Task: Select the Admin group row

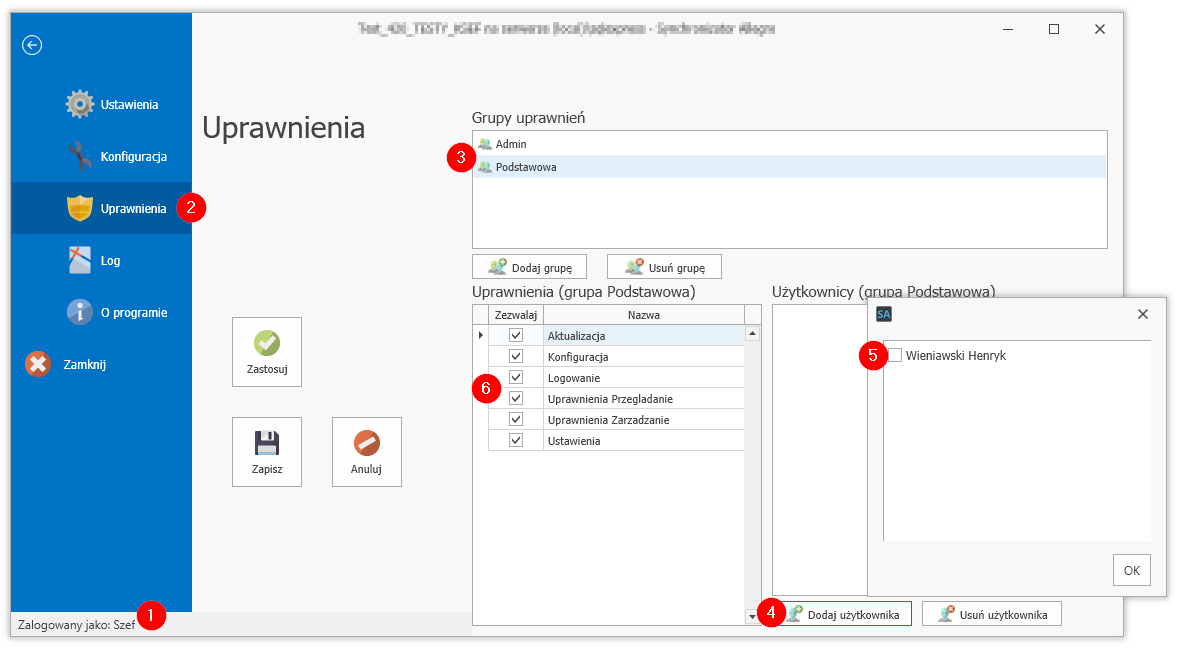Action: coord(790,144)
